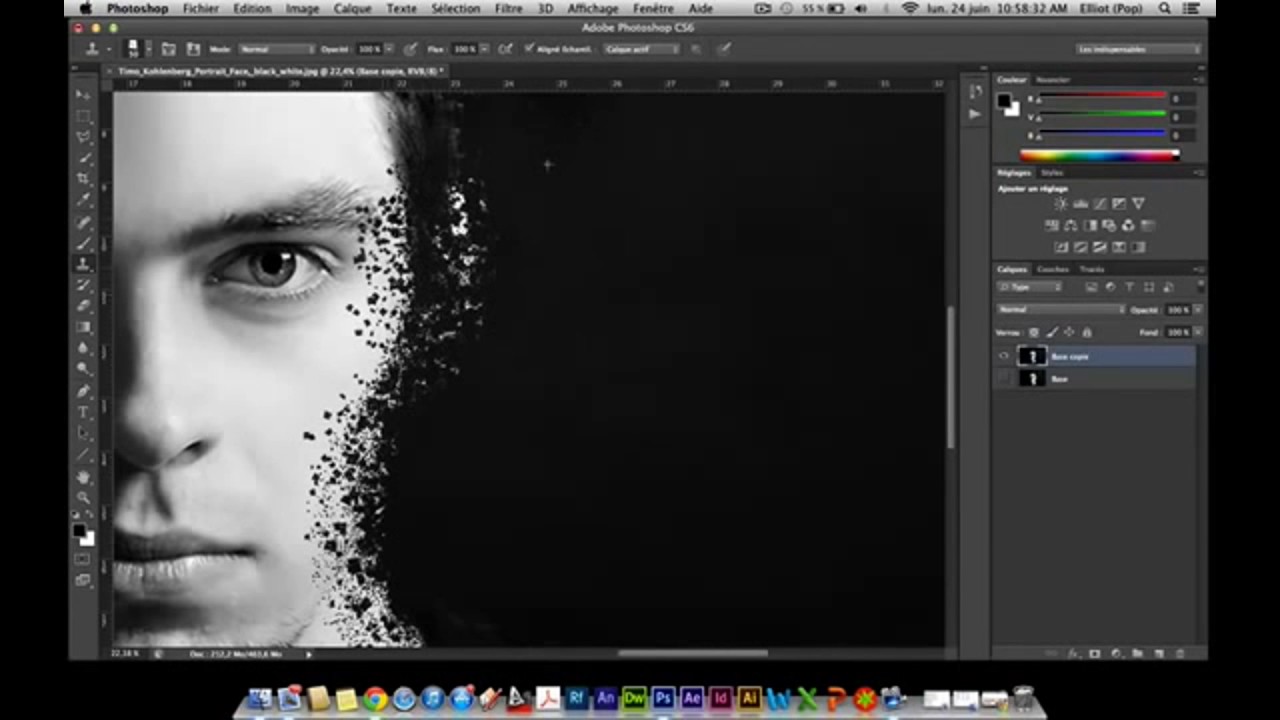Click the Base copie layer thumbnail
This screenshot has width=1280, height=720.
(1032, 356)
